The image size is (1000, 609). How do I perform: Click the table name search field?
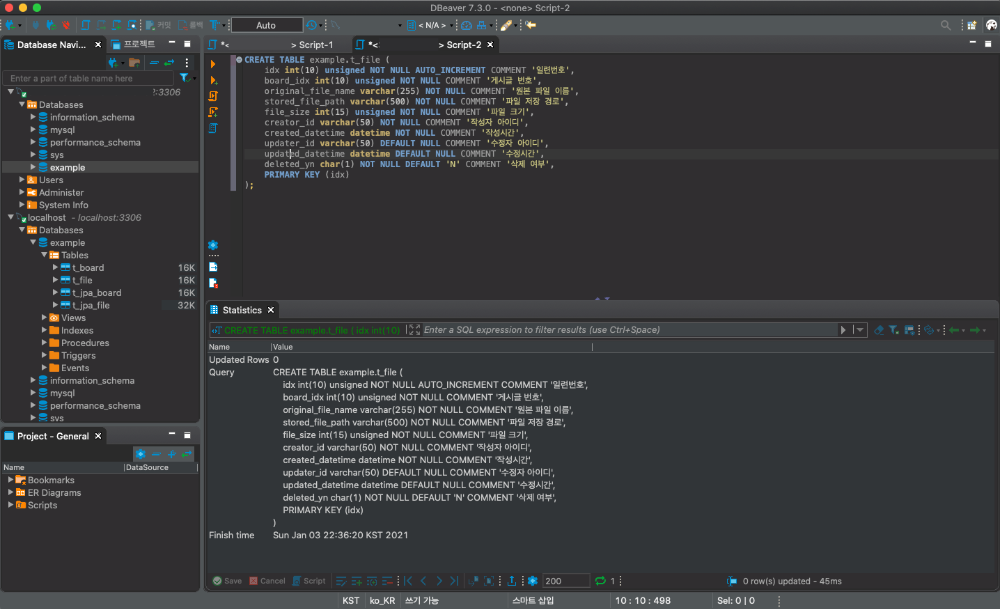pyautogui.click(x=89, y=78)
